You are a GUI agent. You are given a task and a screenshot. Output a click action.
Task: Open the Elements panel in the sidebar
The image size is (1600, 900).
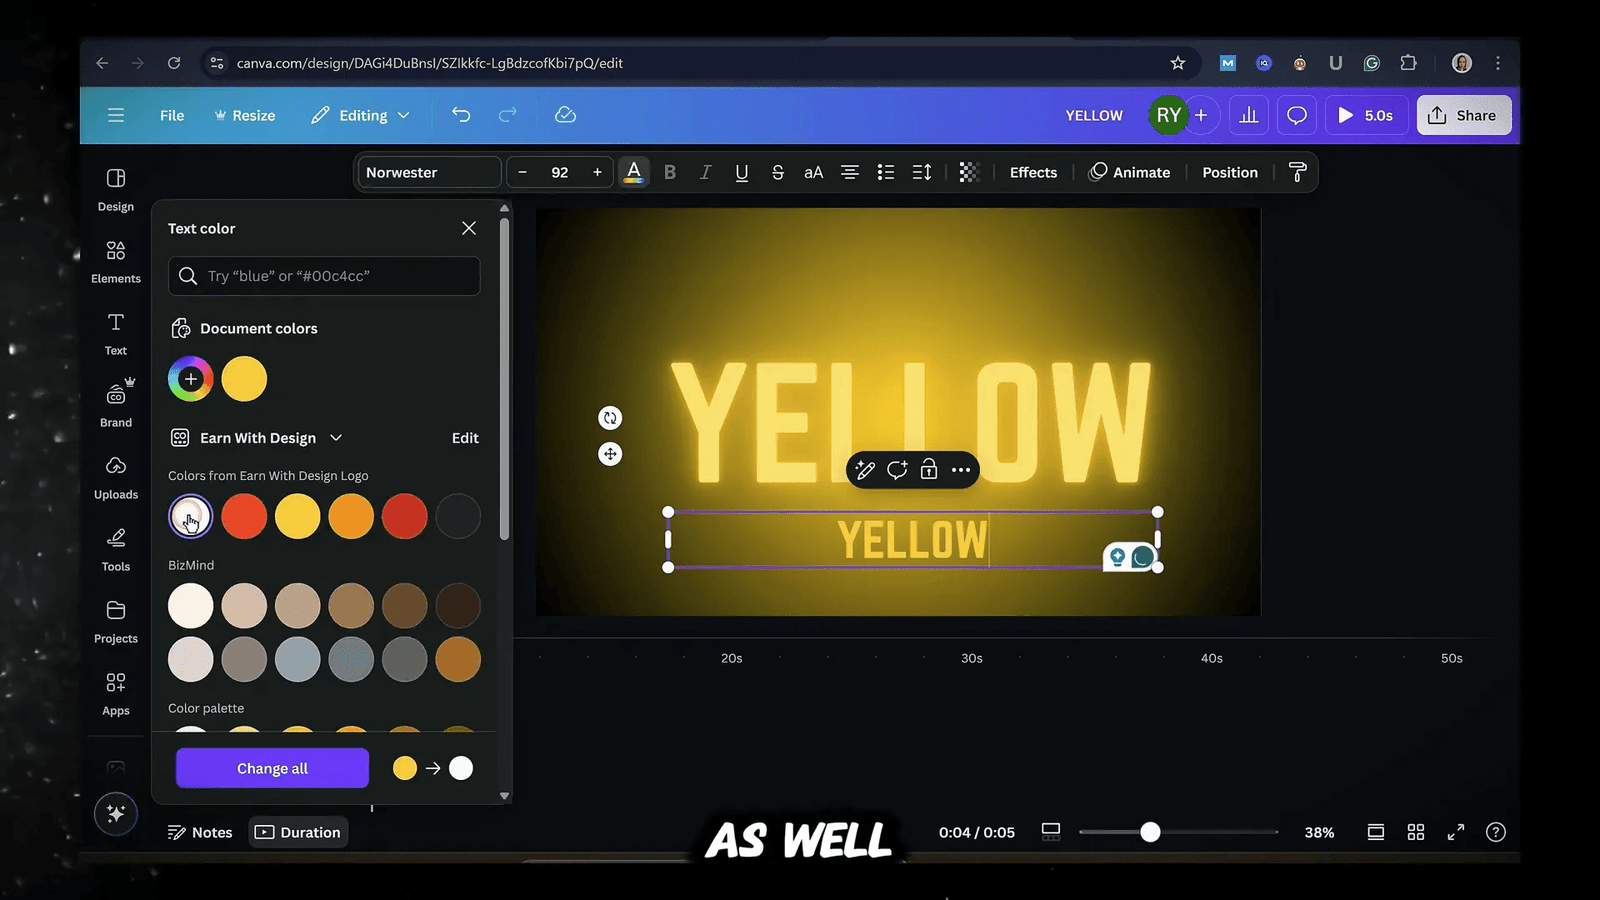(x=115, y=262)
